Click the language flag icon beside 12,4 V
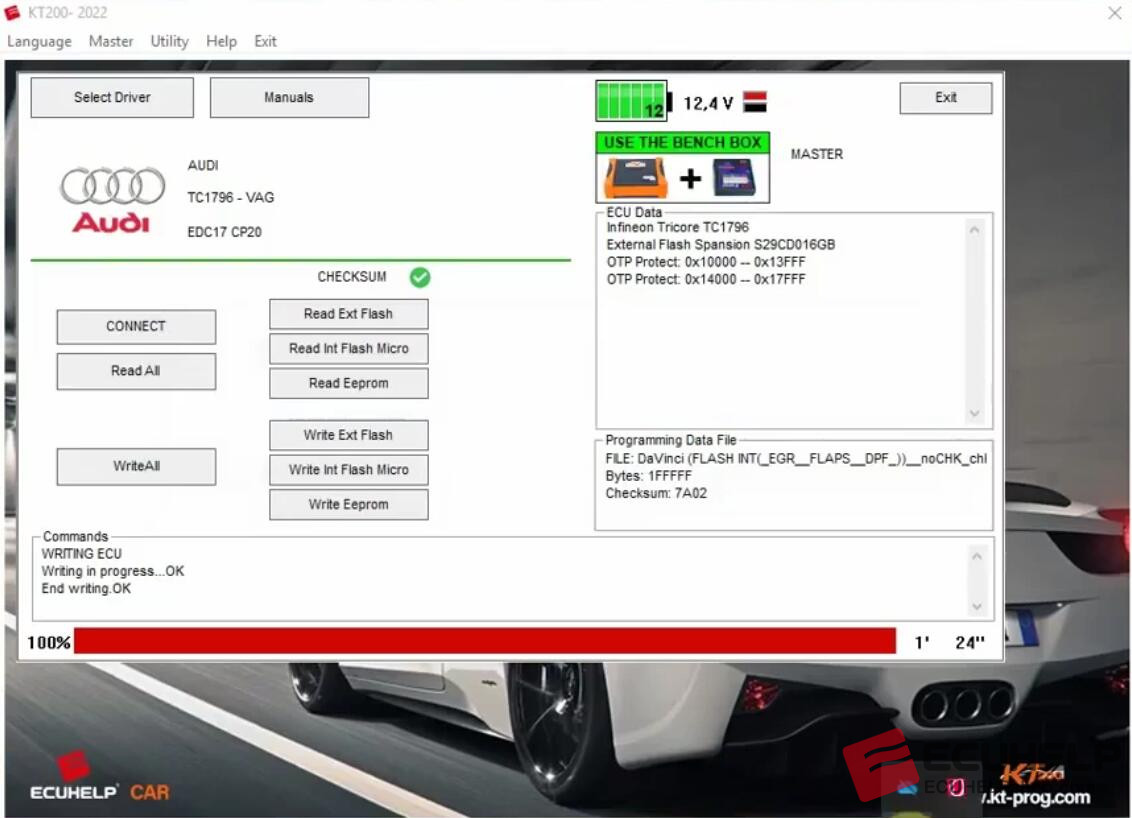 click(755, 101)
